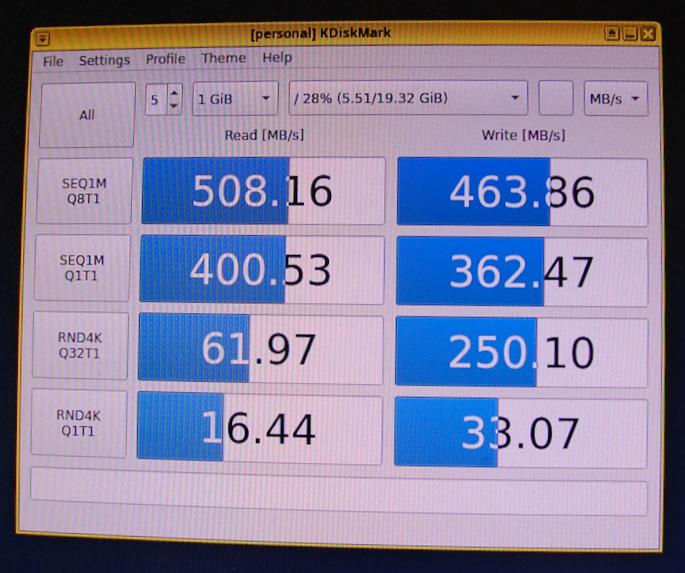Close the KDiskMark window

[x=648, y=34]
